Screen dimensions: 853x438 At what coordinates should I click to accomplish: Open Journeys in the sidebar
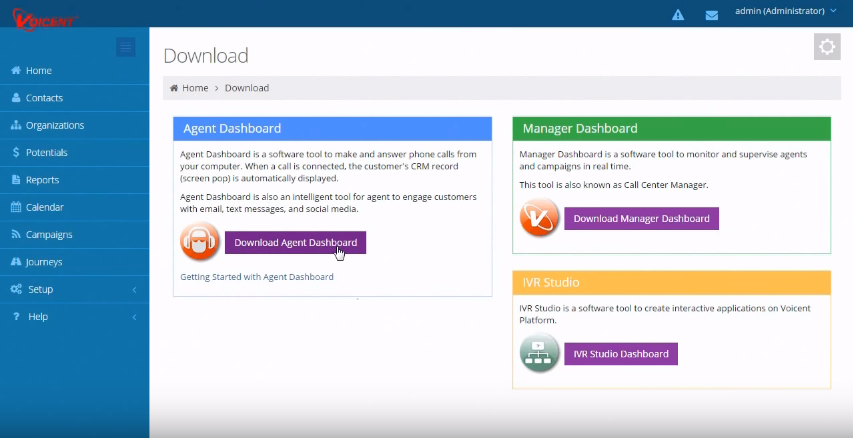[75, 262]
